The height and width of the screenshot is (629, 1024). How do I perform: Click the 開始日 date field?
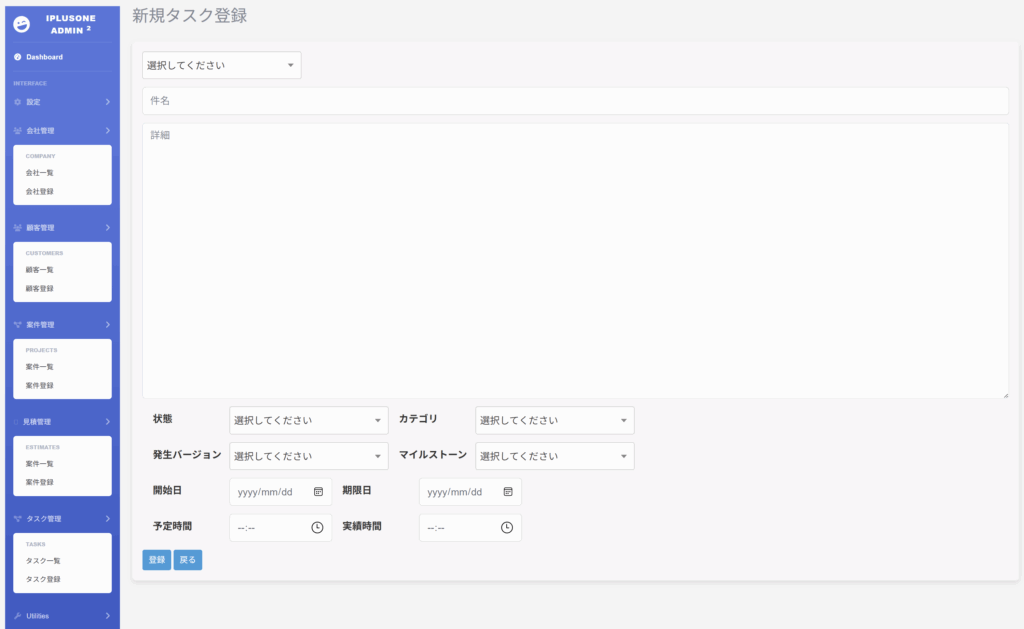[281, 492]
